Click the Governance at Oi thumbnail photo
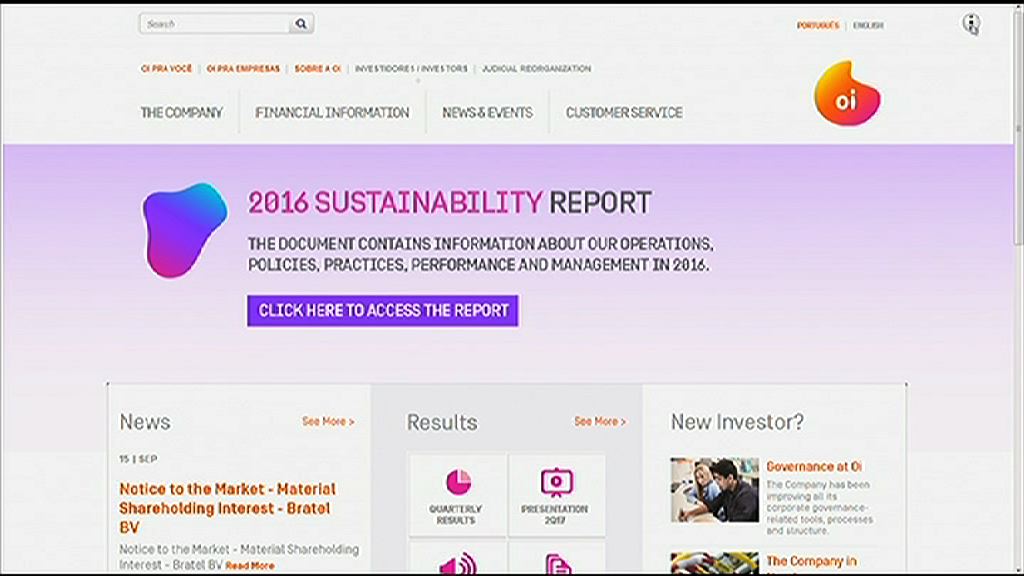The image size is (1024, 576). [714, 490]
